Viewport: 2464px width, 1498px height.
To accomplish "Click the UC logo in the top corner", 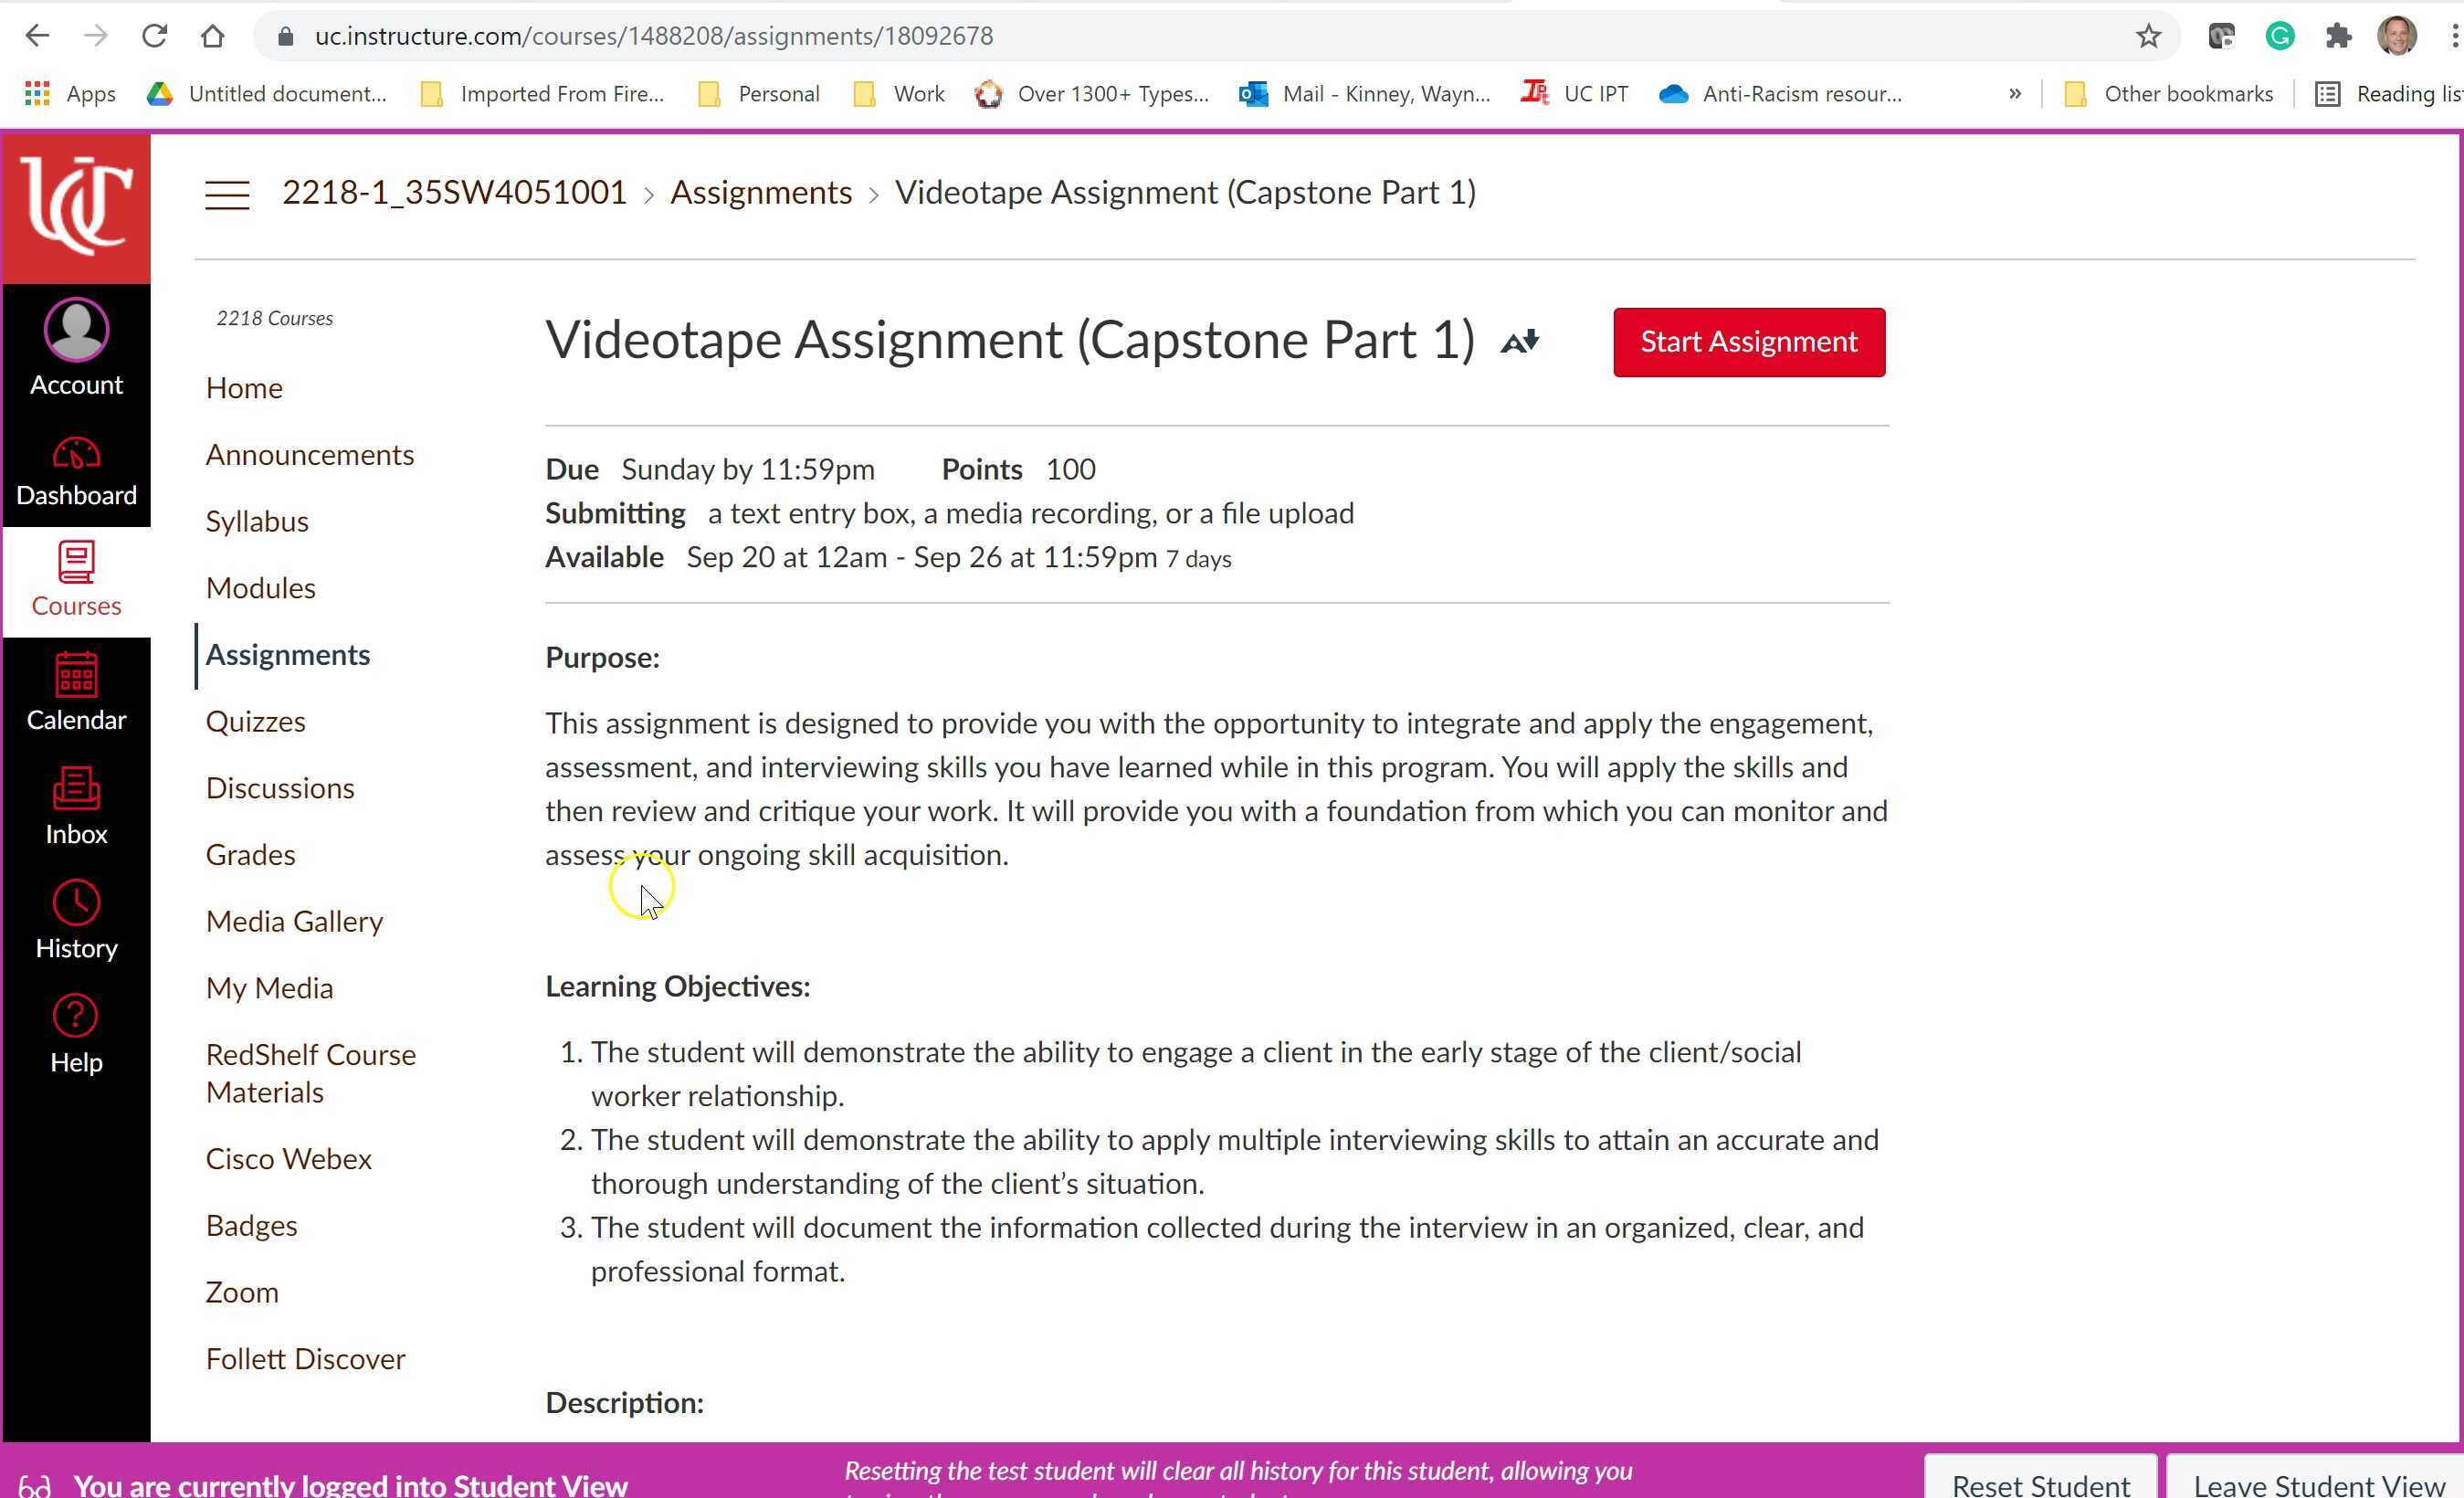I will coord(76,205).
